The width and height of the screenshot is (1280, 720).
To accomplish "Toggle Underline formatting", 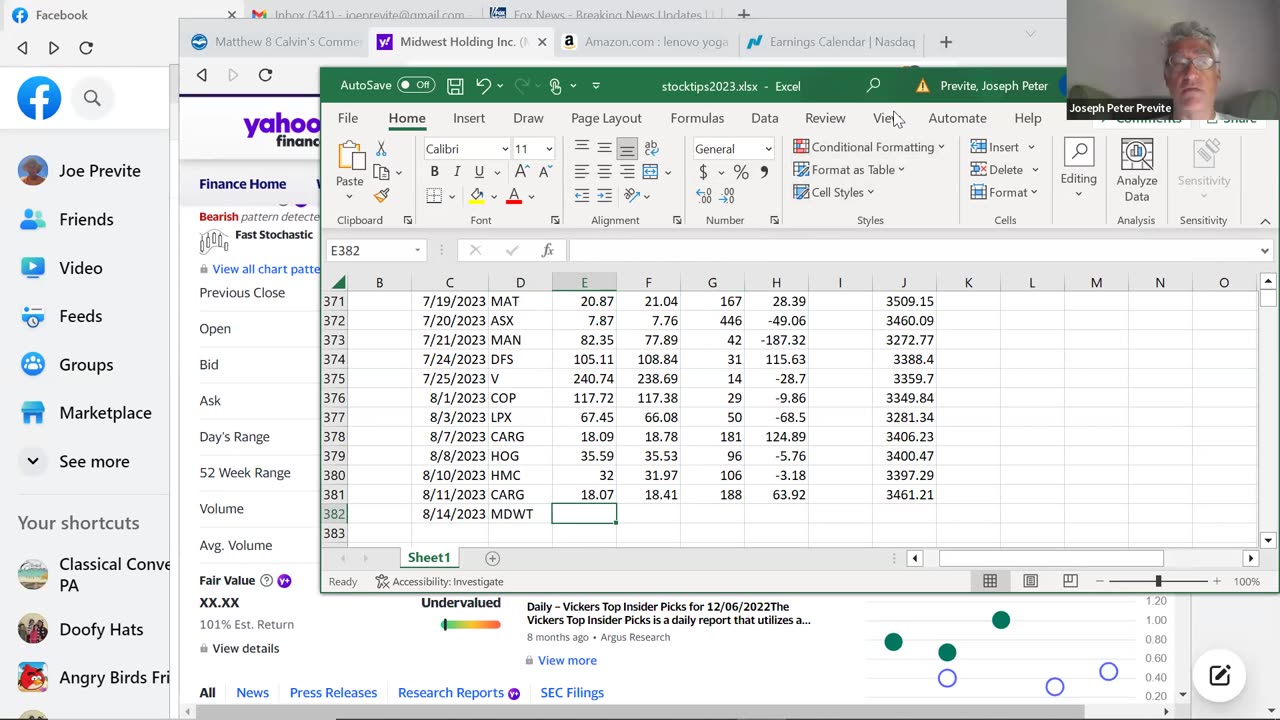I will [x=479, y=172].
